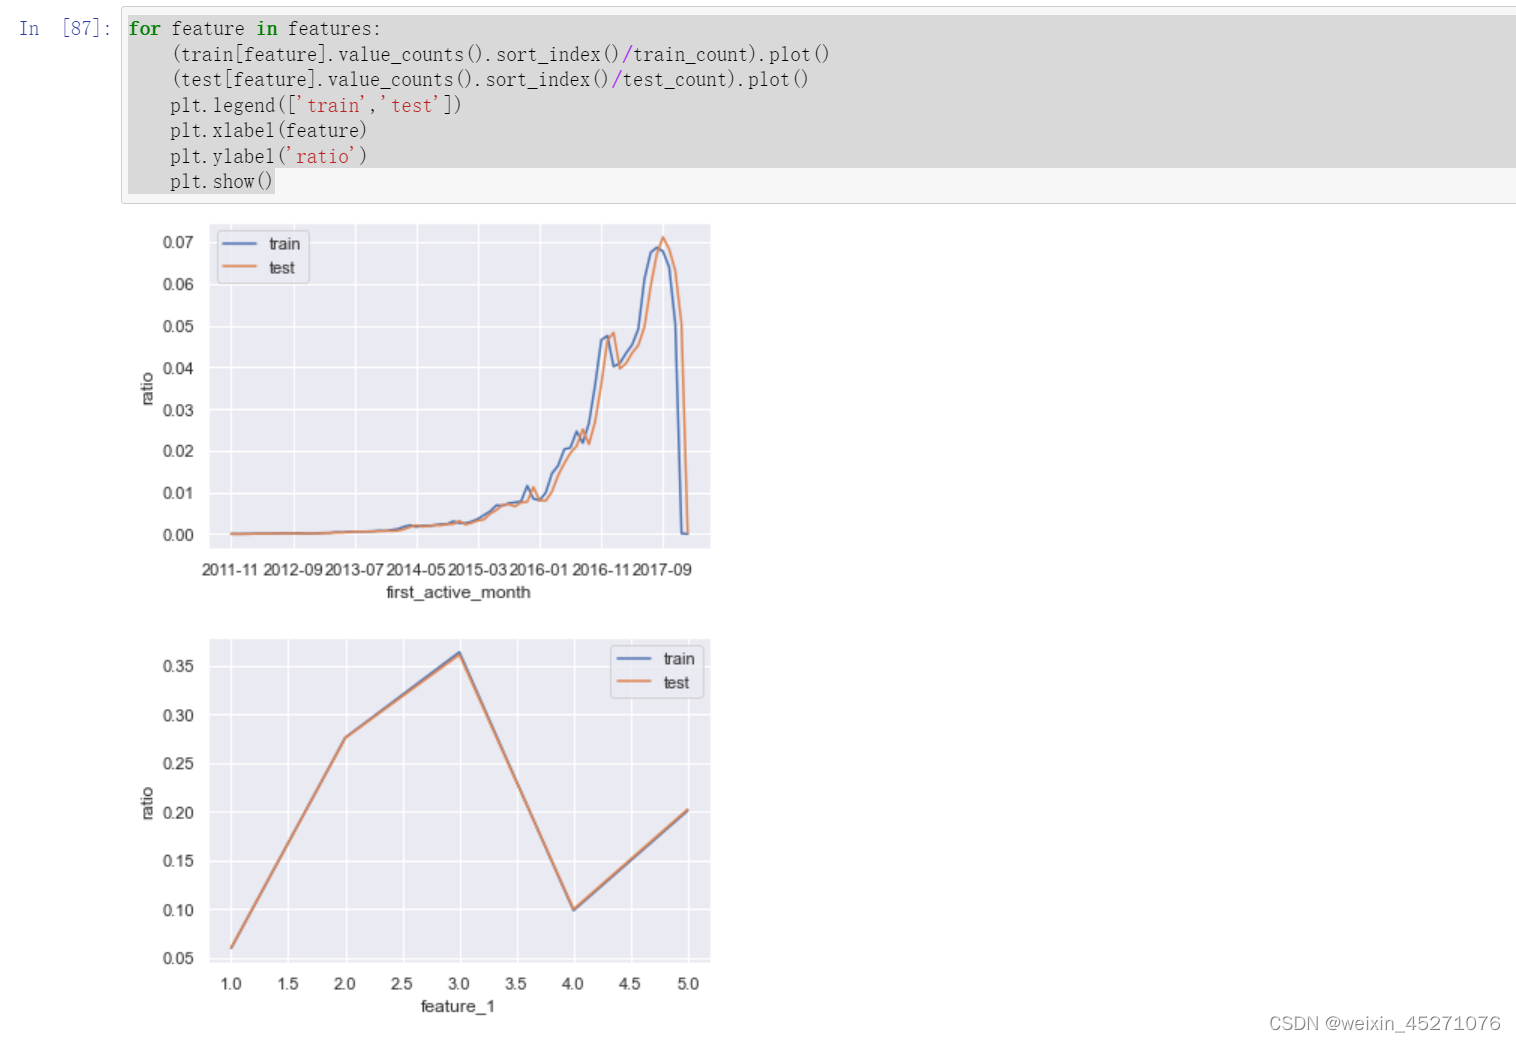Click the 2012-09 x-axis tick label
The width and height of the screenshot is (1516, 1042).
[292, 569]
